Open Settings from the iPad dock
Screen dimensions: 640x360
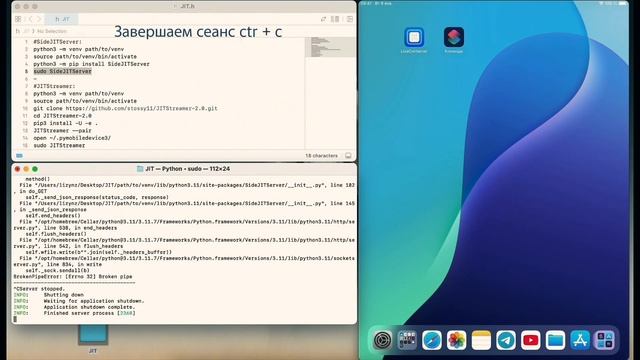(x=382, y=340)
